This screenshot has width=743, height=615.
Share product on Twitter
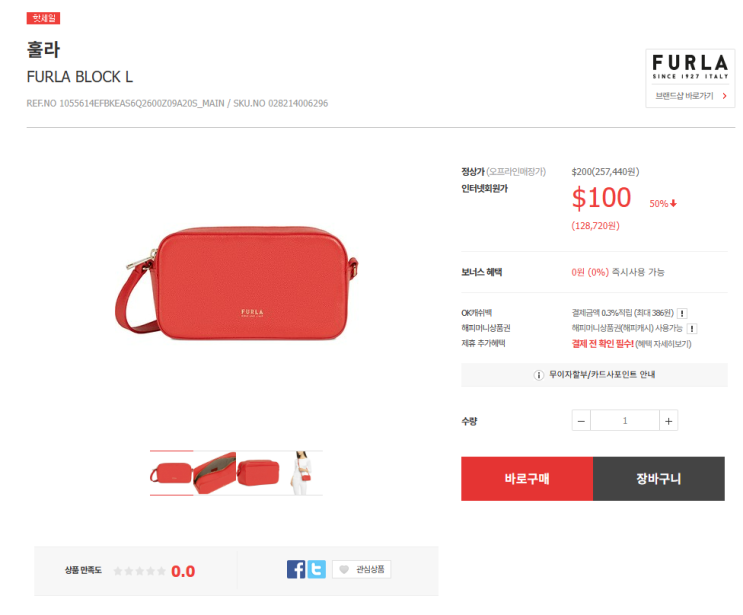click(317, 569)
